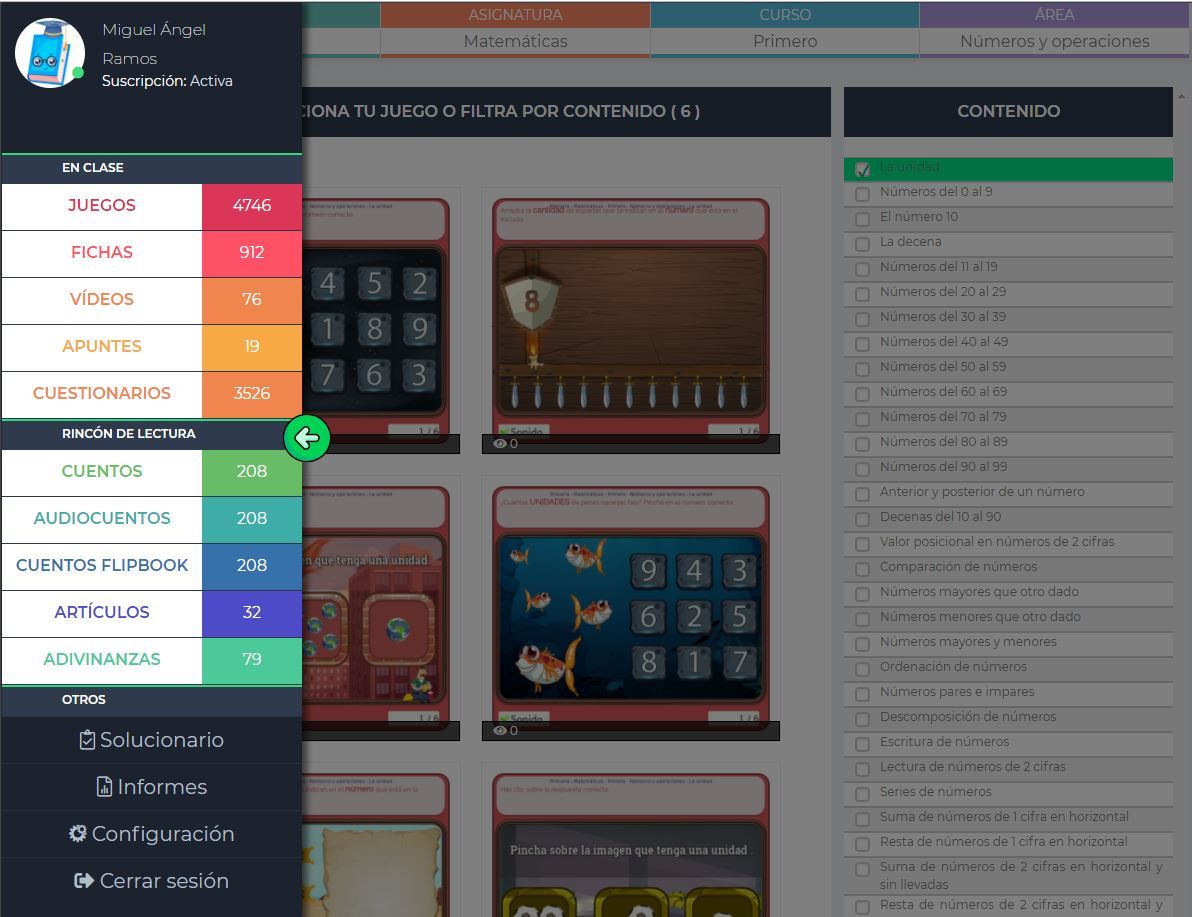
Task: Check La decena filter
Action: 862,244
